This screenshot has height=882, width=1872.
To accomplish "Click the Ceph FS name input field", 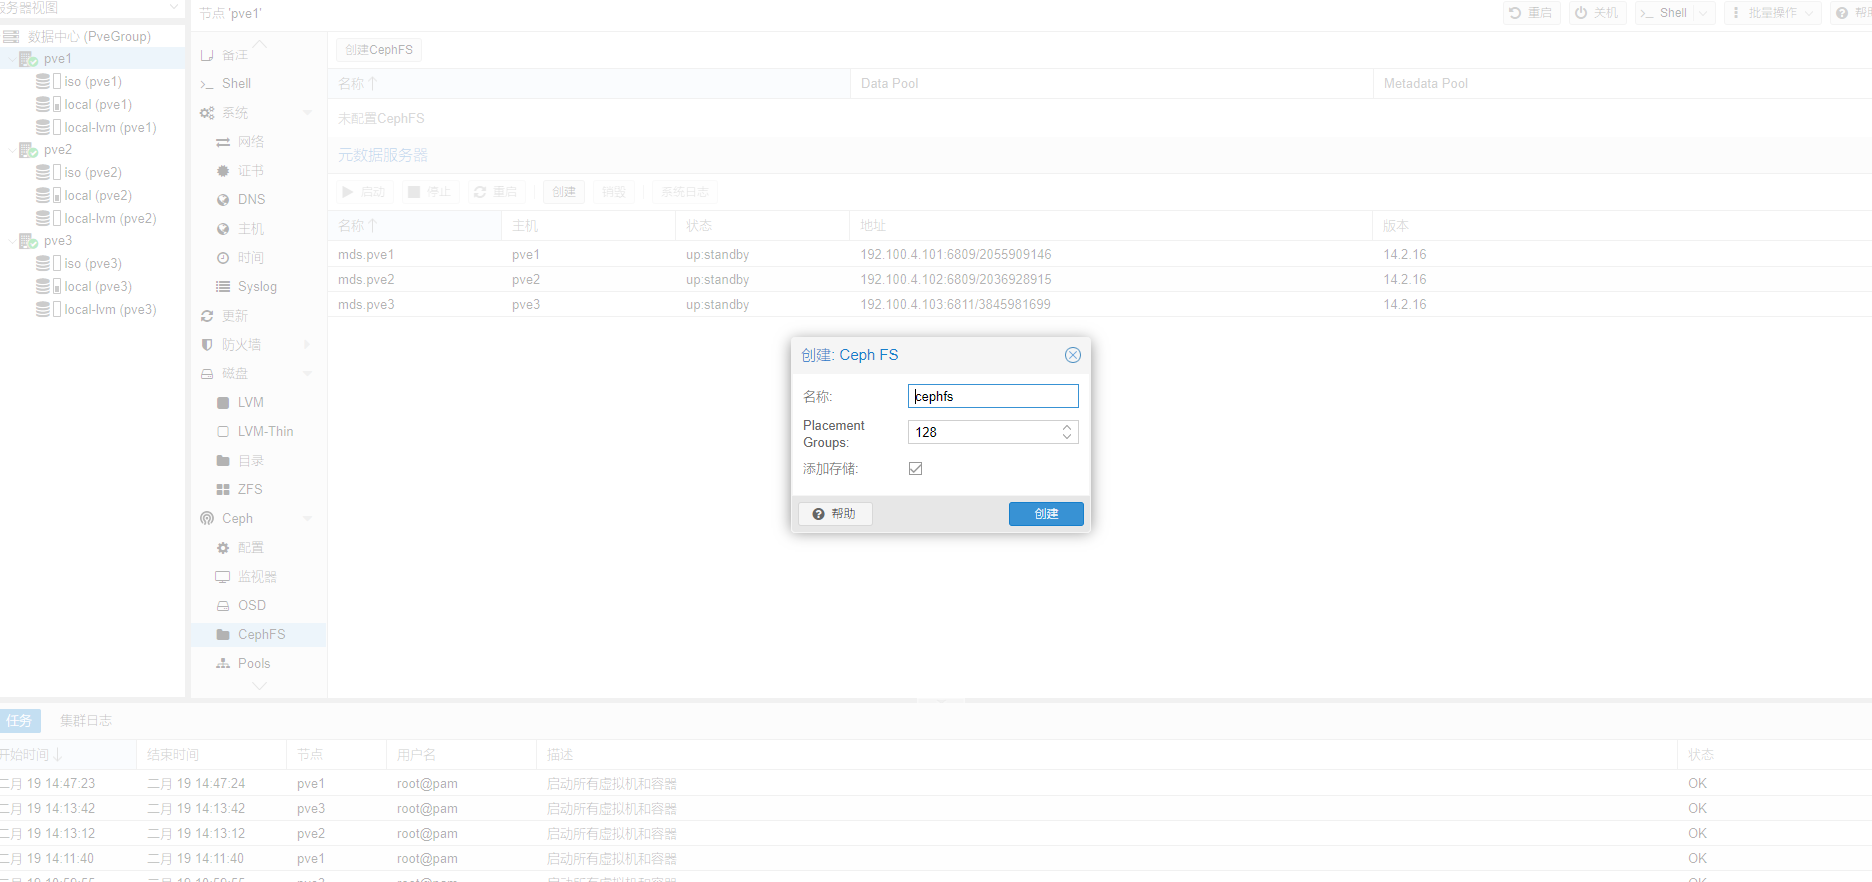I will tap(993, 396).
